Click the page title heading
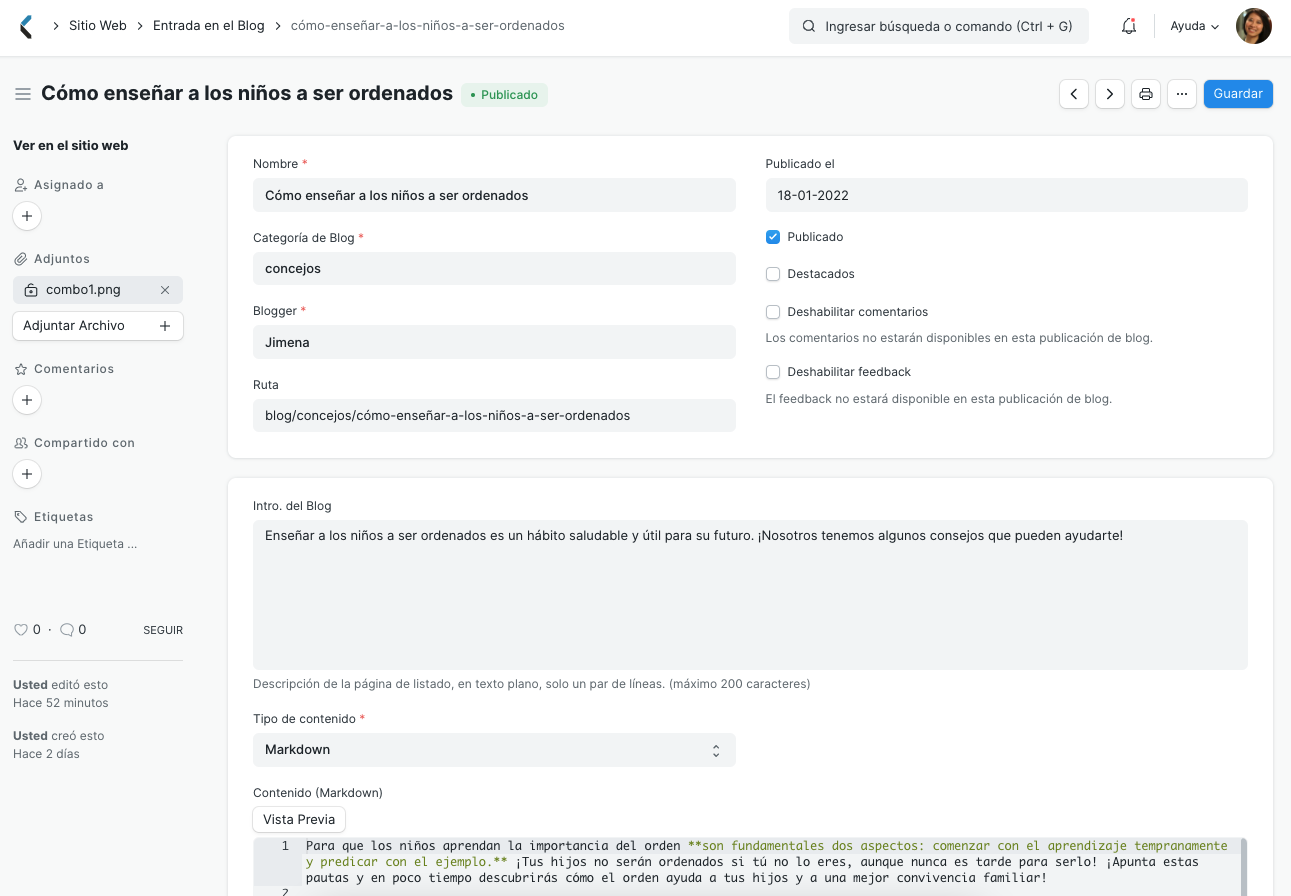Screen dimensions: 1291x896 point(247,93)
